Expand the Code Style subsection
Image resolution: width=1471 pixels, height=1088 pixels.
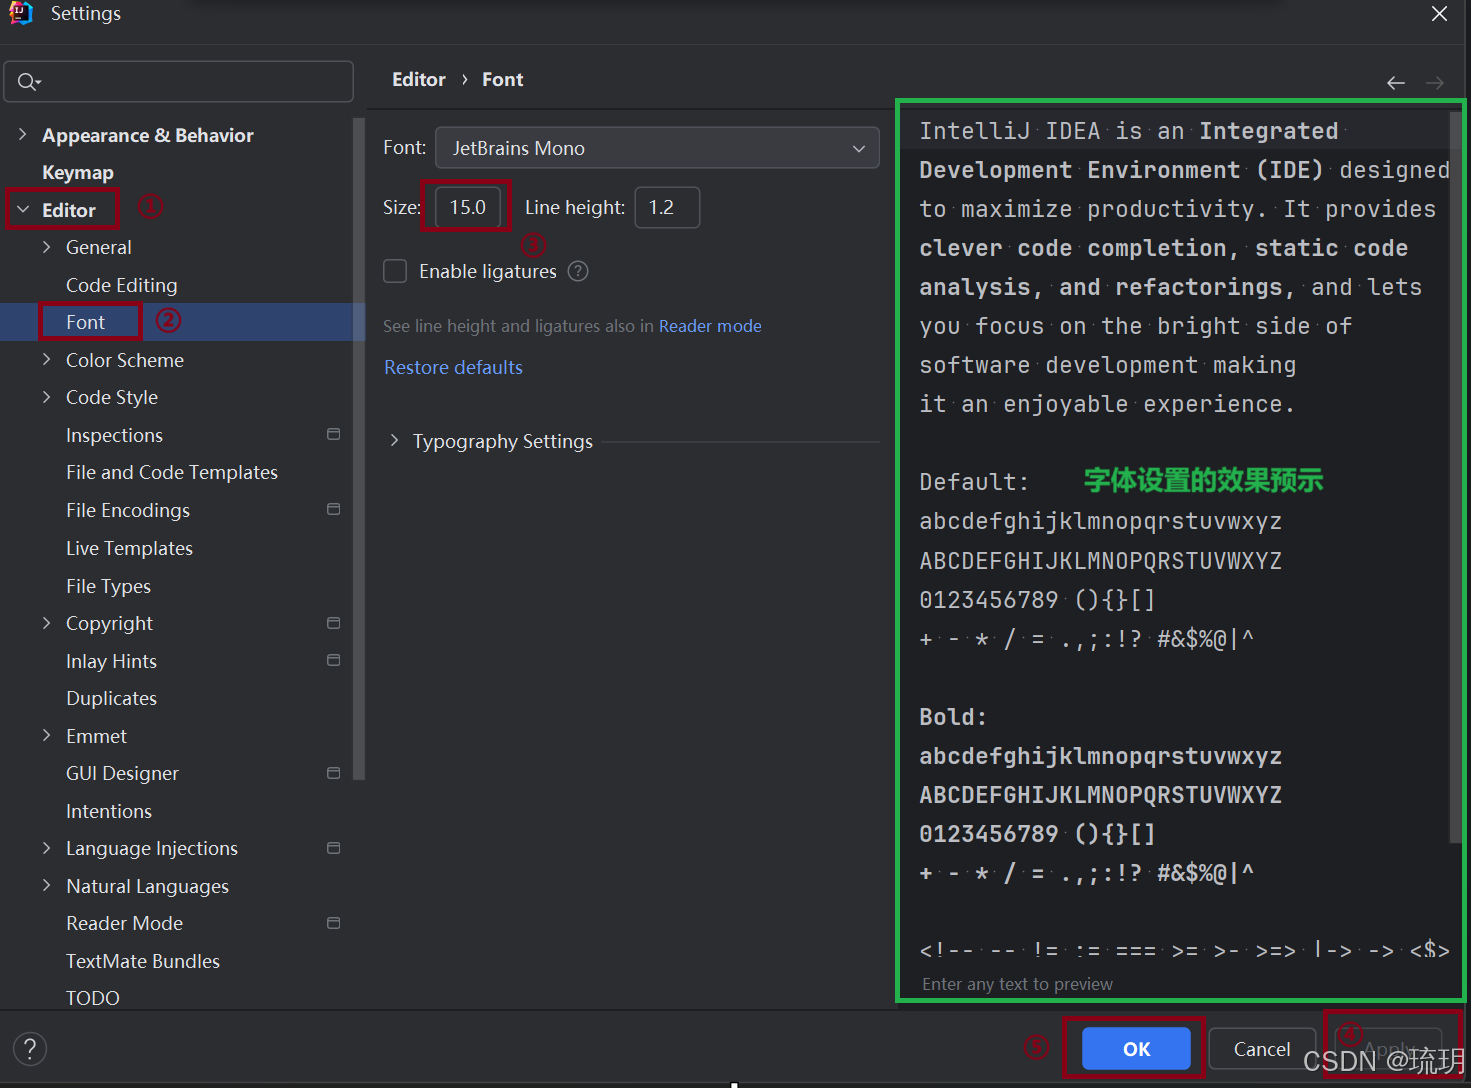click(46, 397)
